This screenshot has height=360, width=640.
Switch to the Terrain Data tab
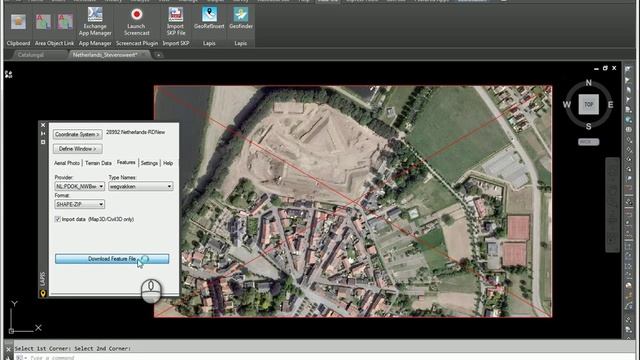tap(98, 163)
